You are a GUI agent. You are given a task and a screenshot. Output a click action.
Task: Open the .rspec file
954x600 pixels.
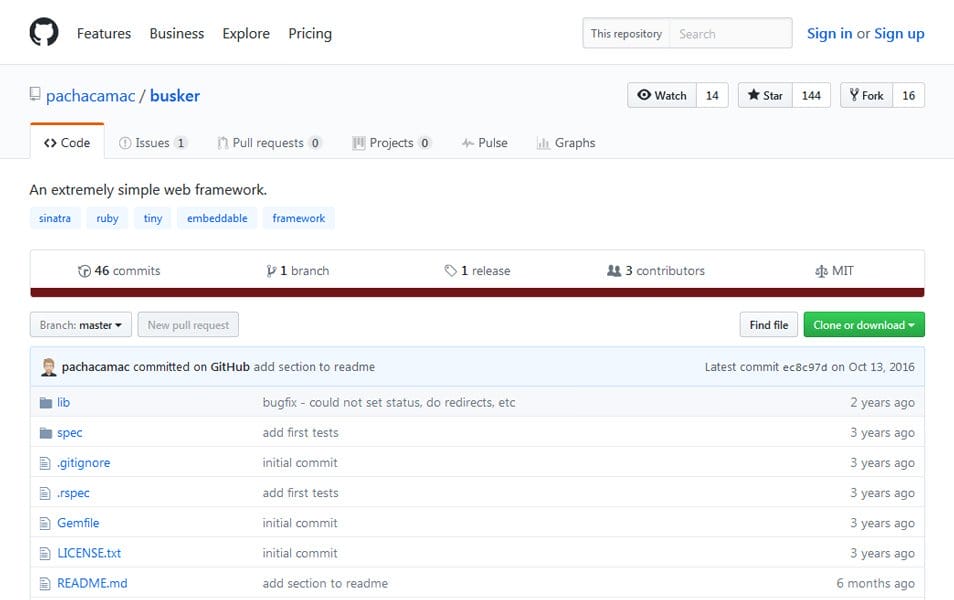(73, 494)
